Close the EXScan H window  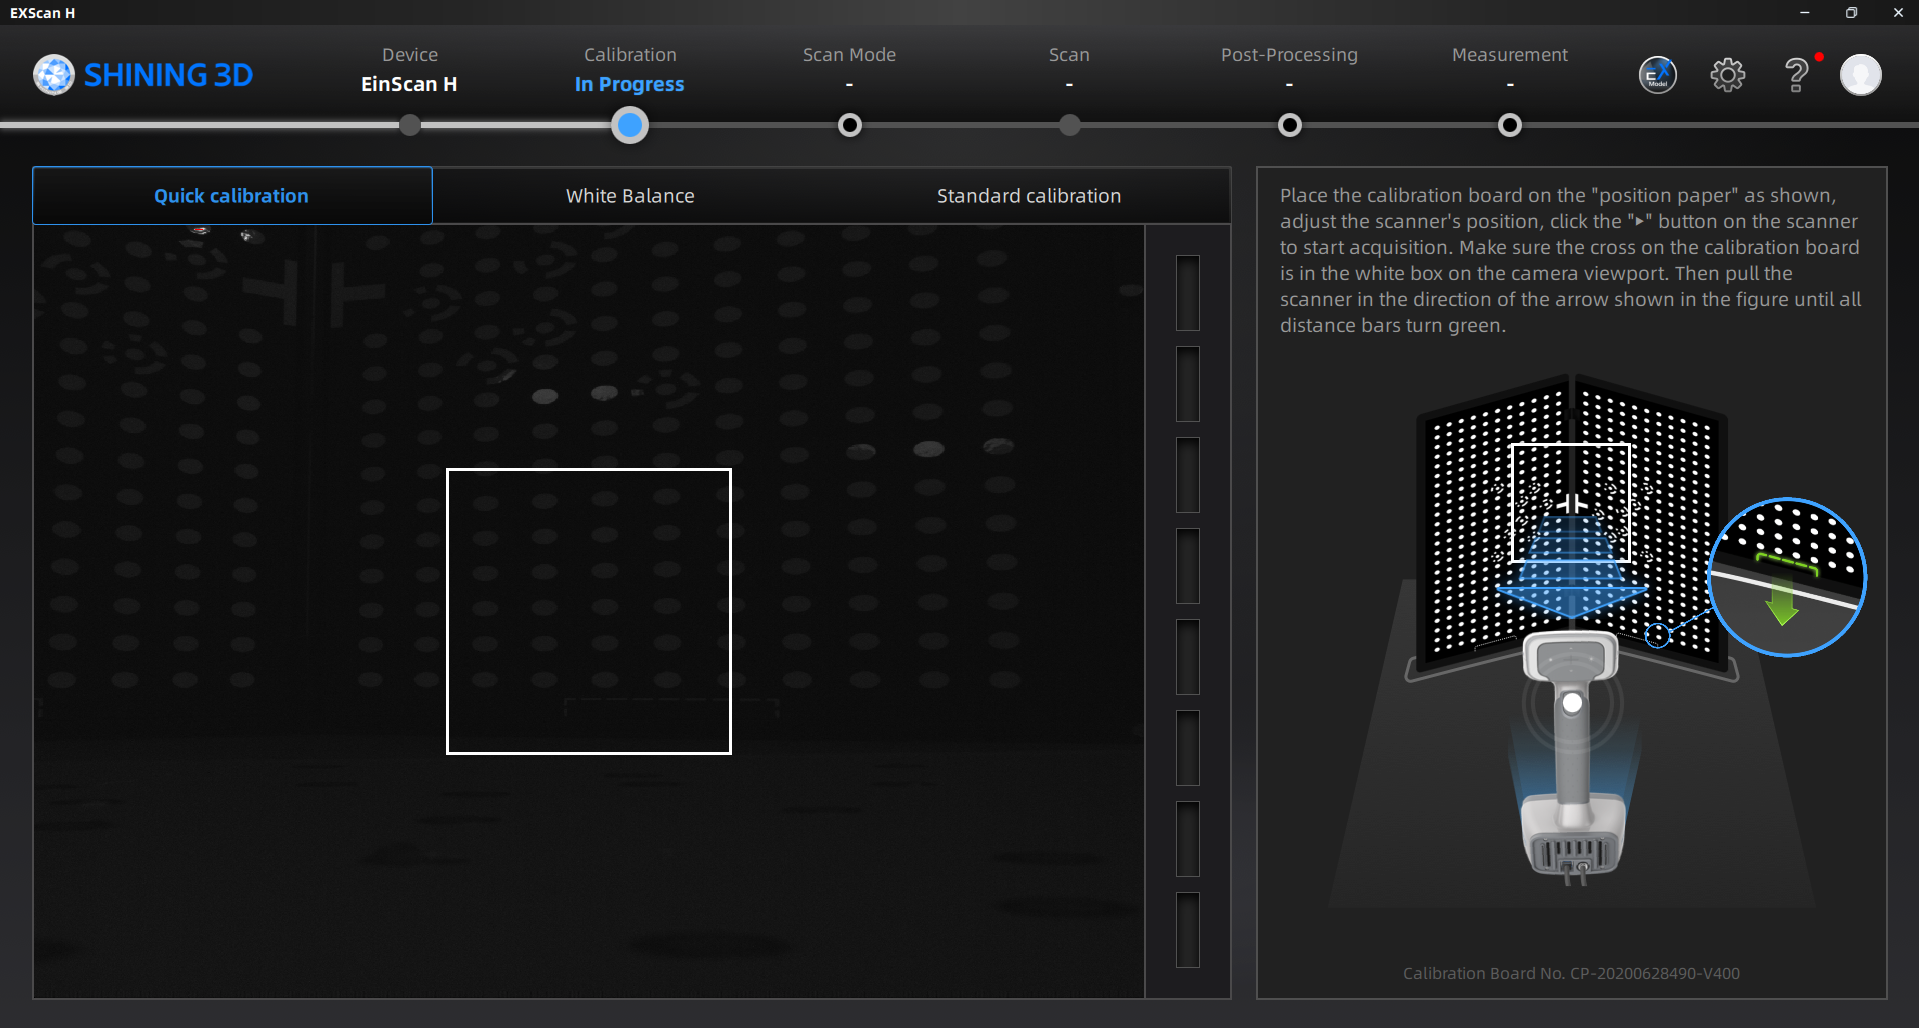[1897, 13]
